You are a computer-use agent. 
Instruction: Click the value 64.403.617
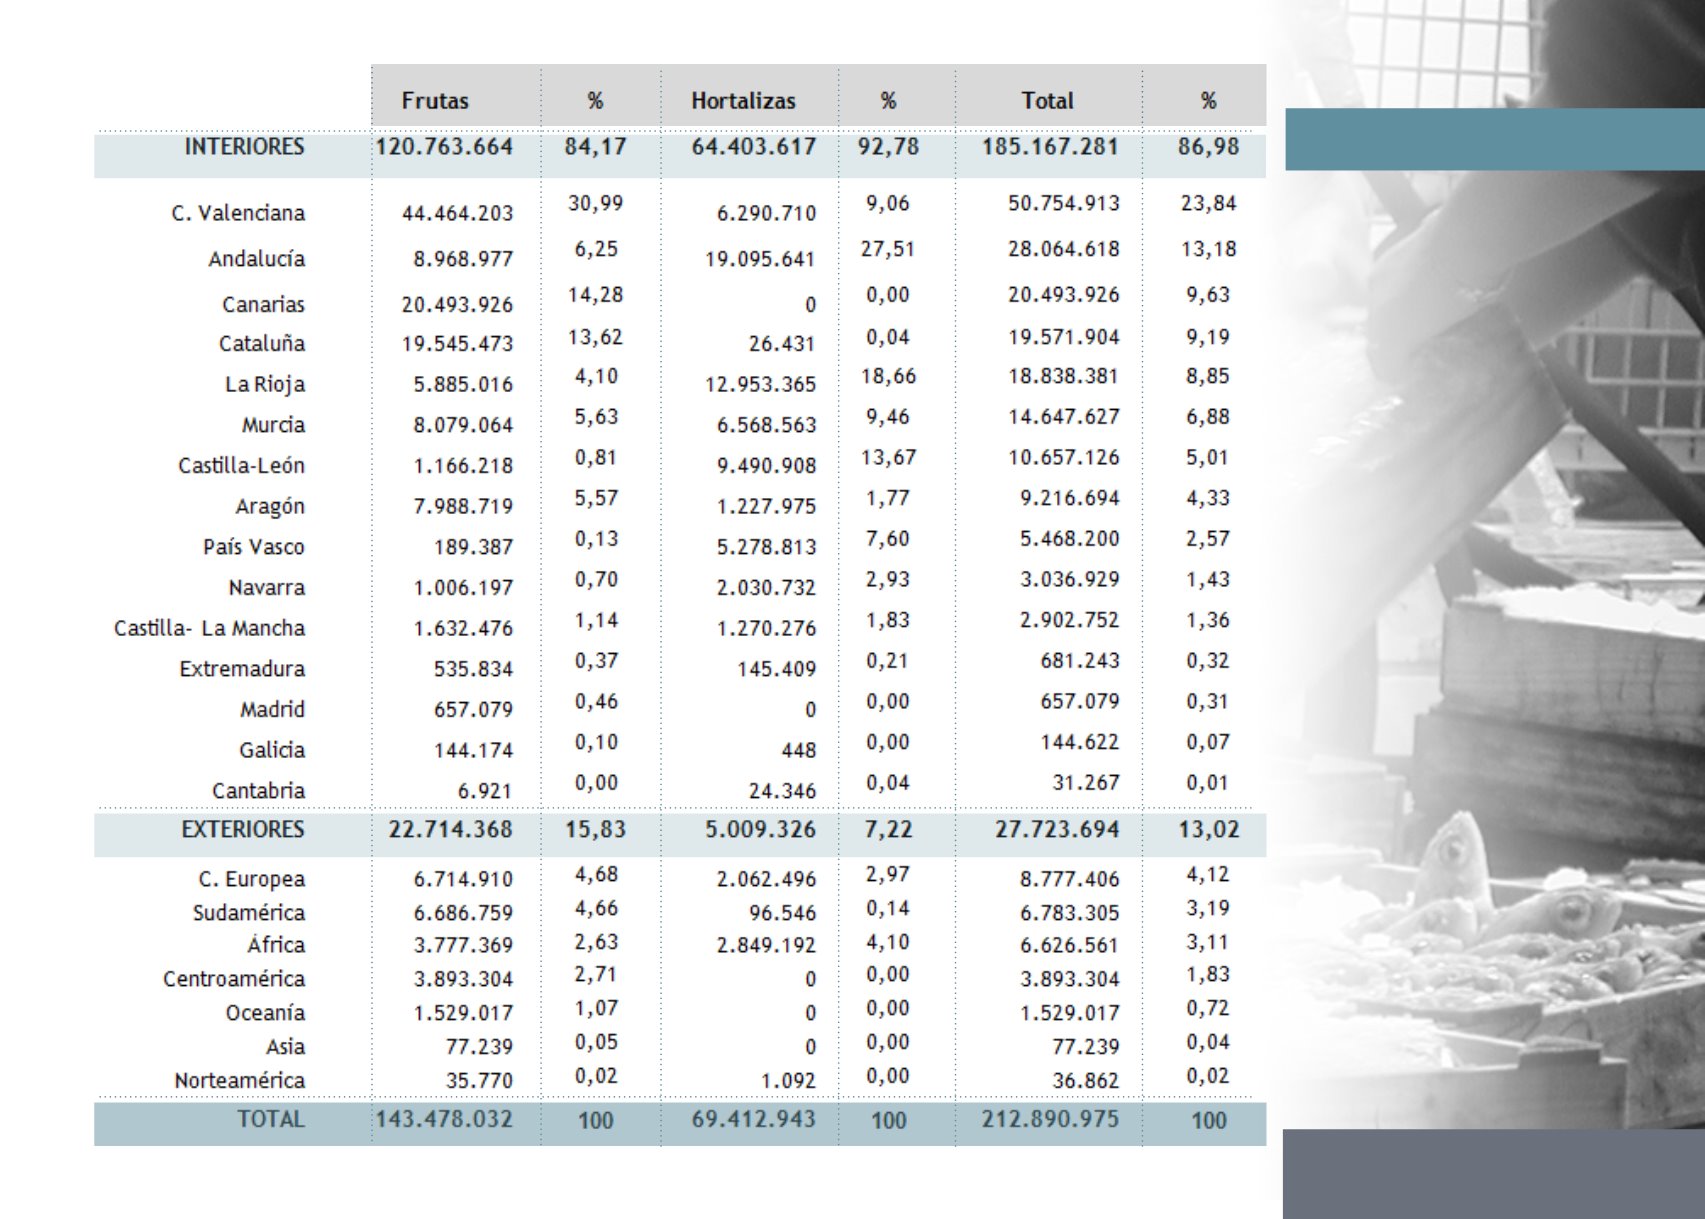(x=754, y=147)
